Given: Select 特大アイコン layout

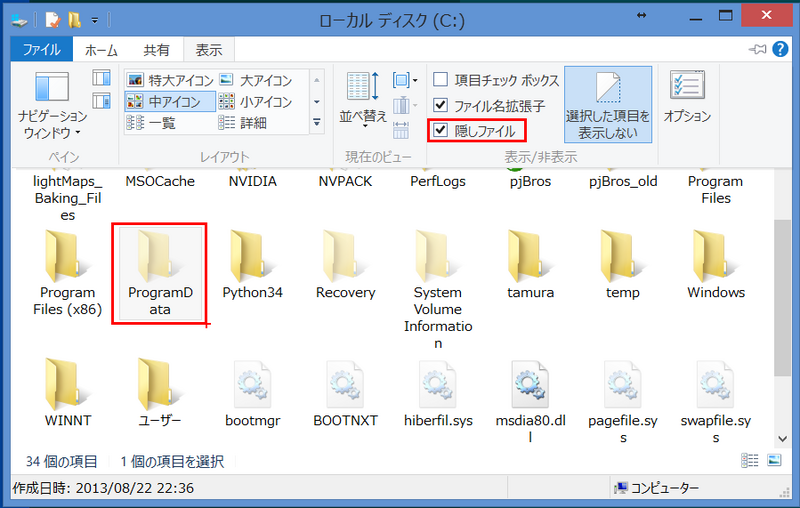Looking at the screenshot, I should point(170,80).
